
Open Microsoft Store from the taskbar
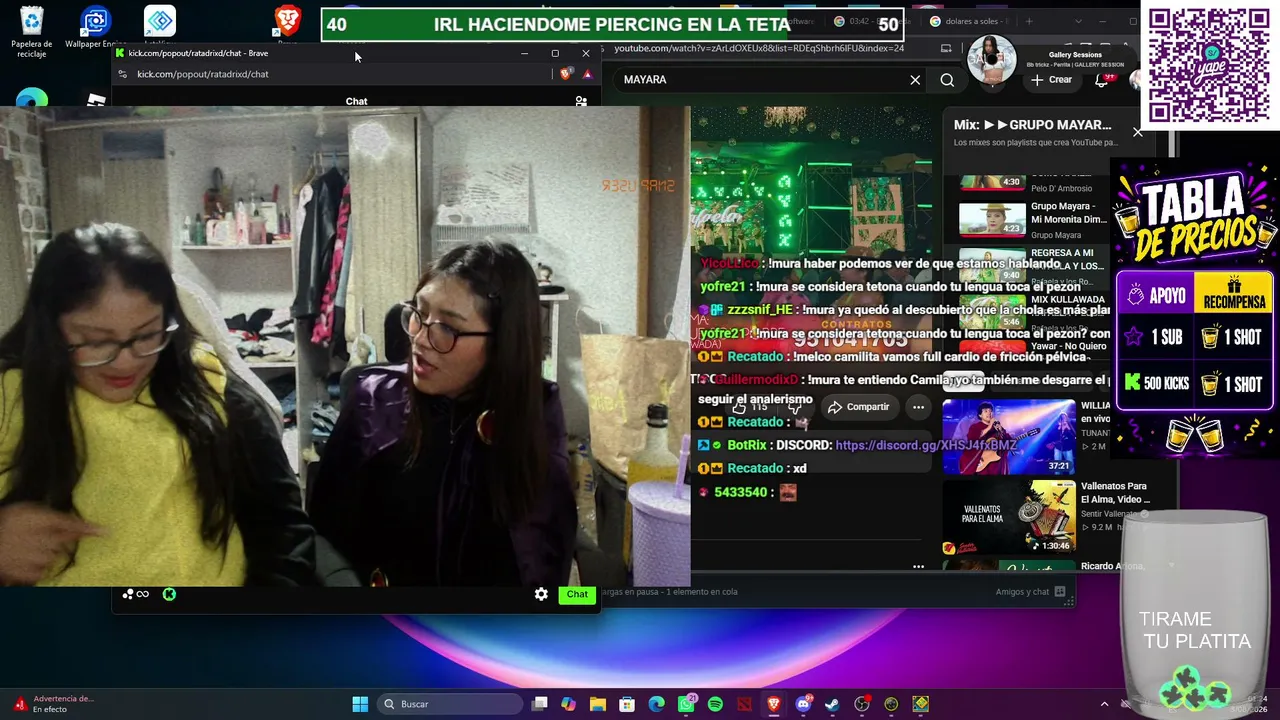coord(627,704)
